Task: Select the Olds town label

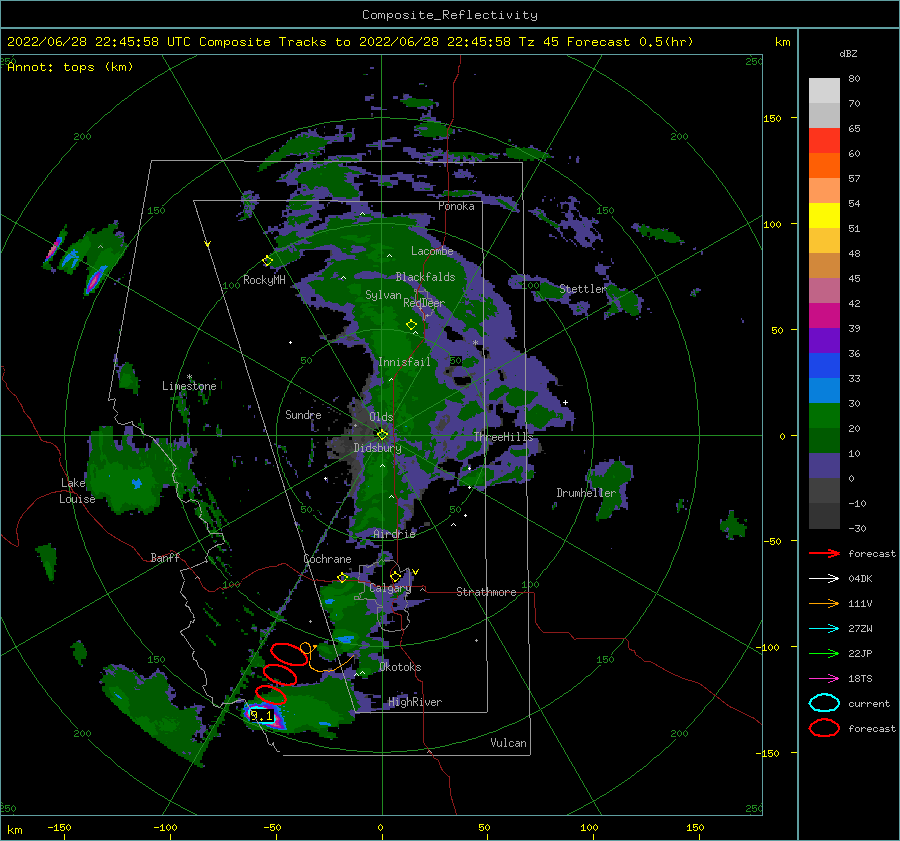Action: (x=381, y=417)
